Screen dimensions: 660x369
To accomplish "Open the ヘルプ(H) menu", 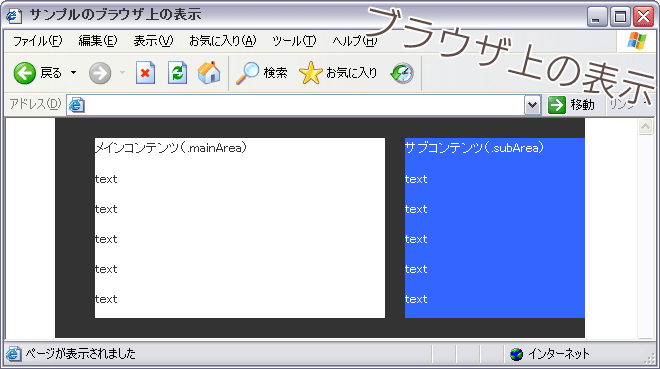I will click(354, 41).
